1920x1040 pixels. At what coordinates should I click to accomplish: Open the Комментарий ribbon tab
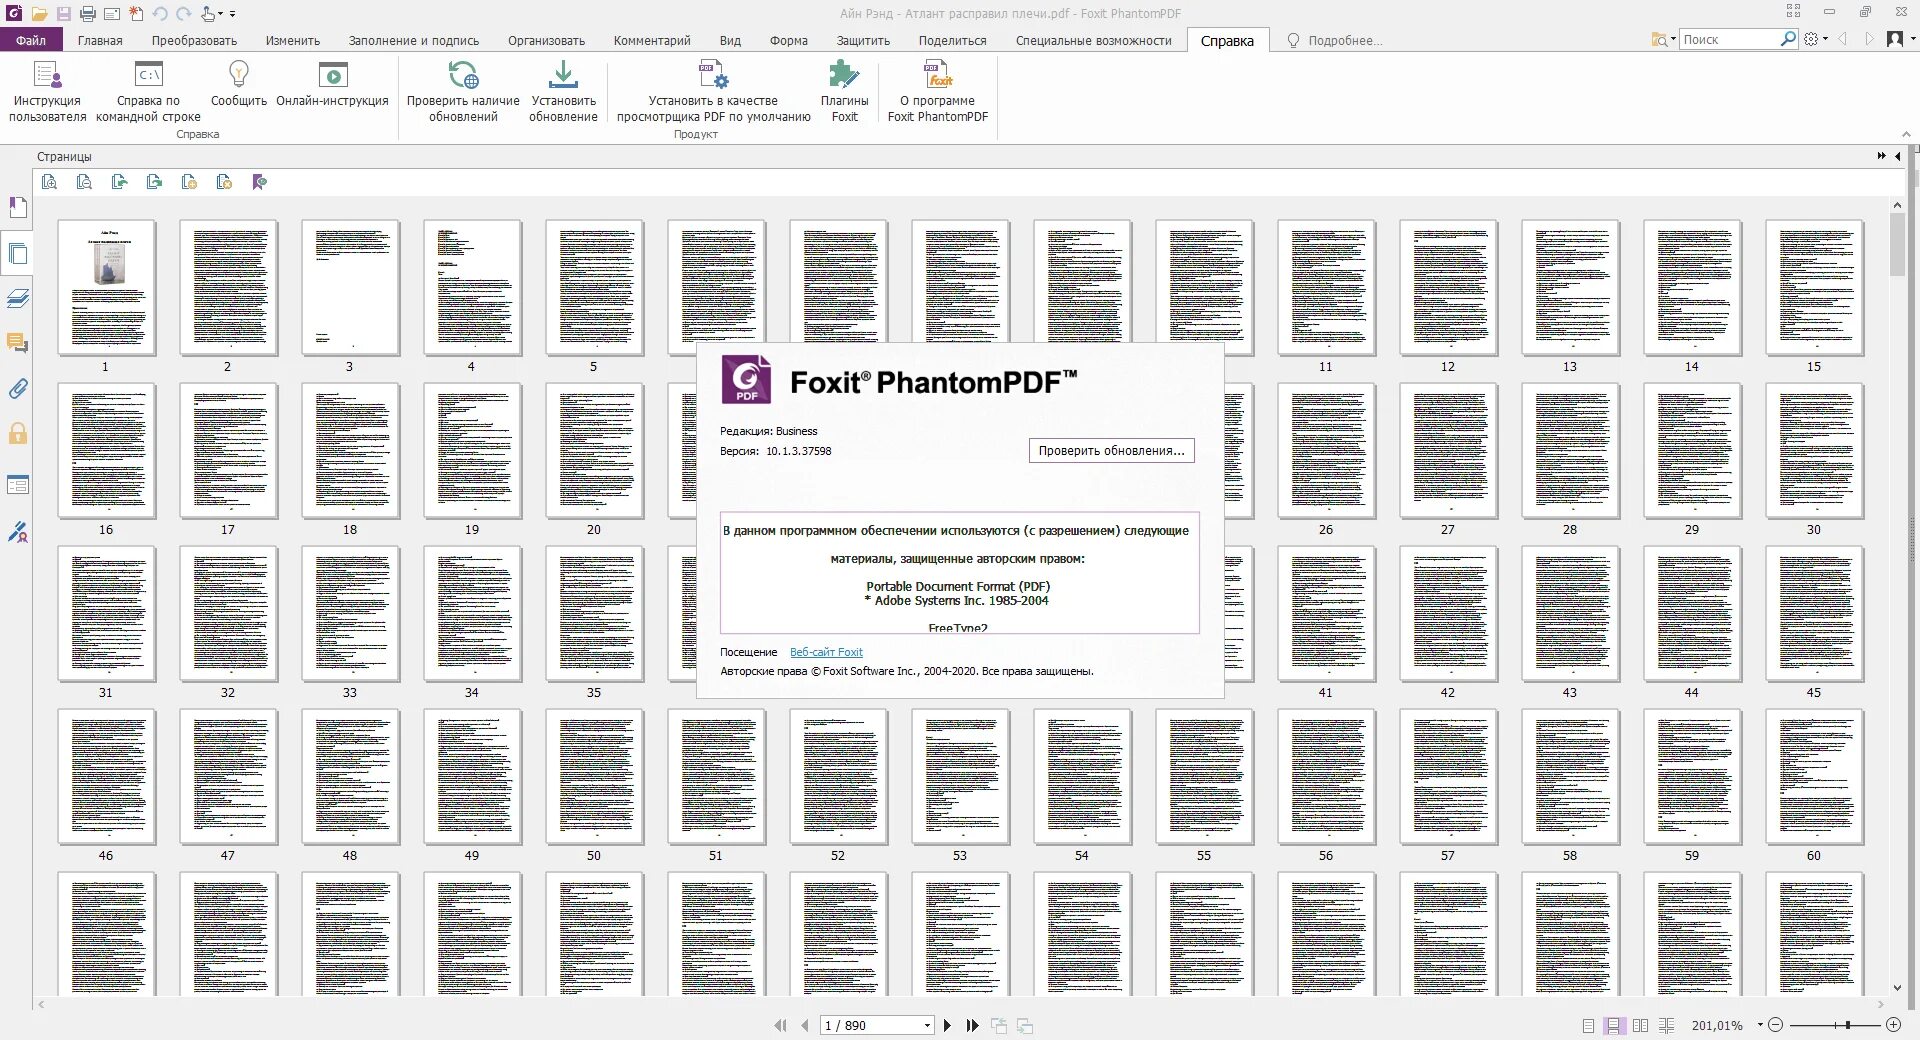click(652, 40)
